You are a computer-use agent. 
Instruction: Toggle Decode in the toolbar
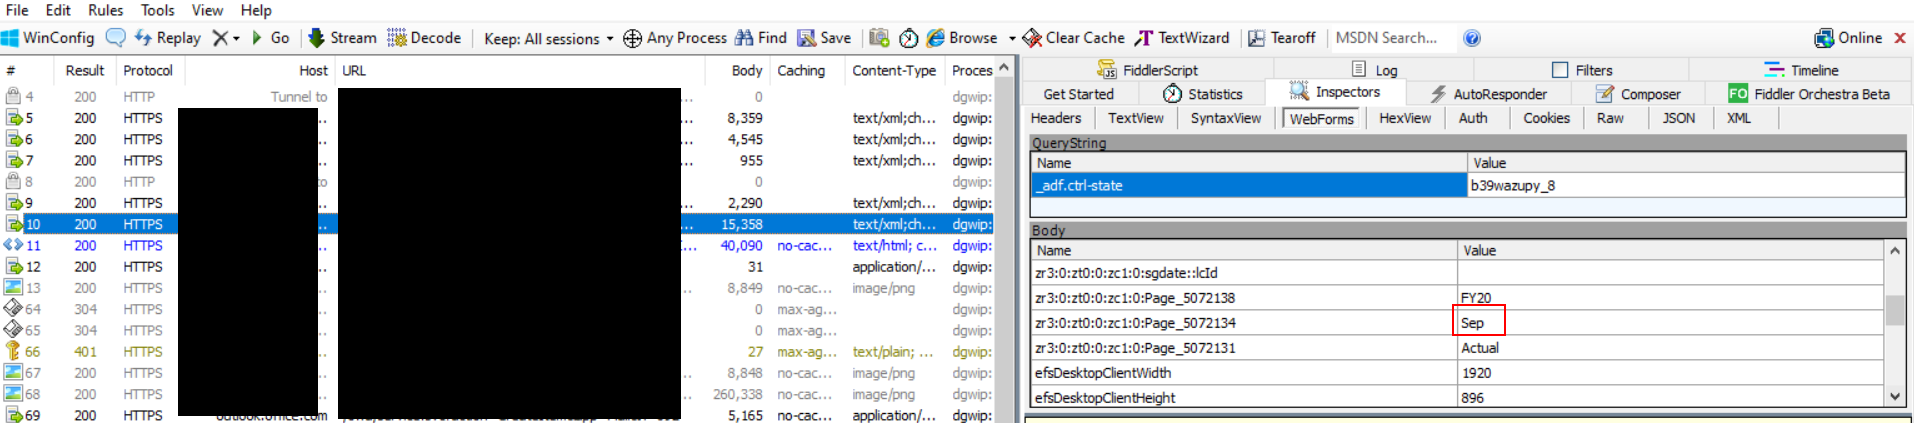coord(424,38)
